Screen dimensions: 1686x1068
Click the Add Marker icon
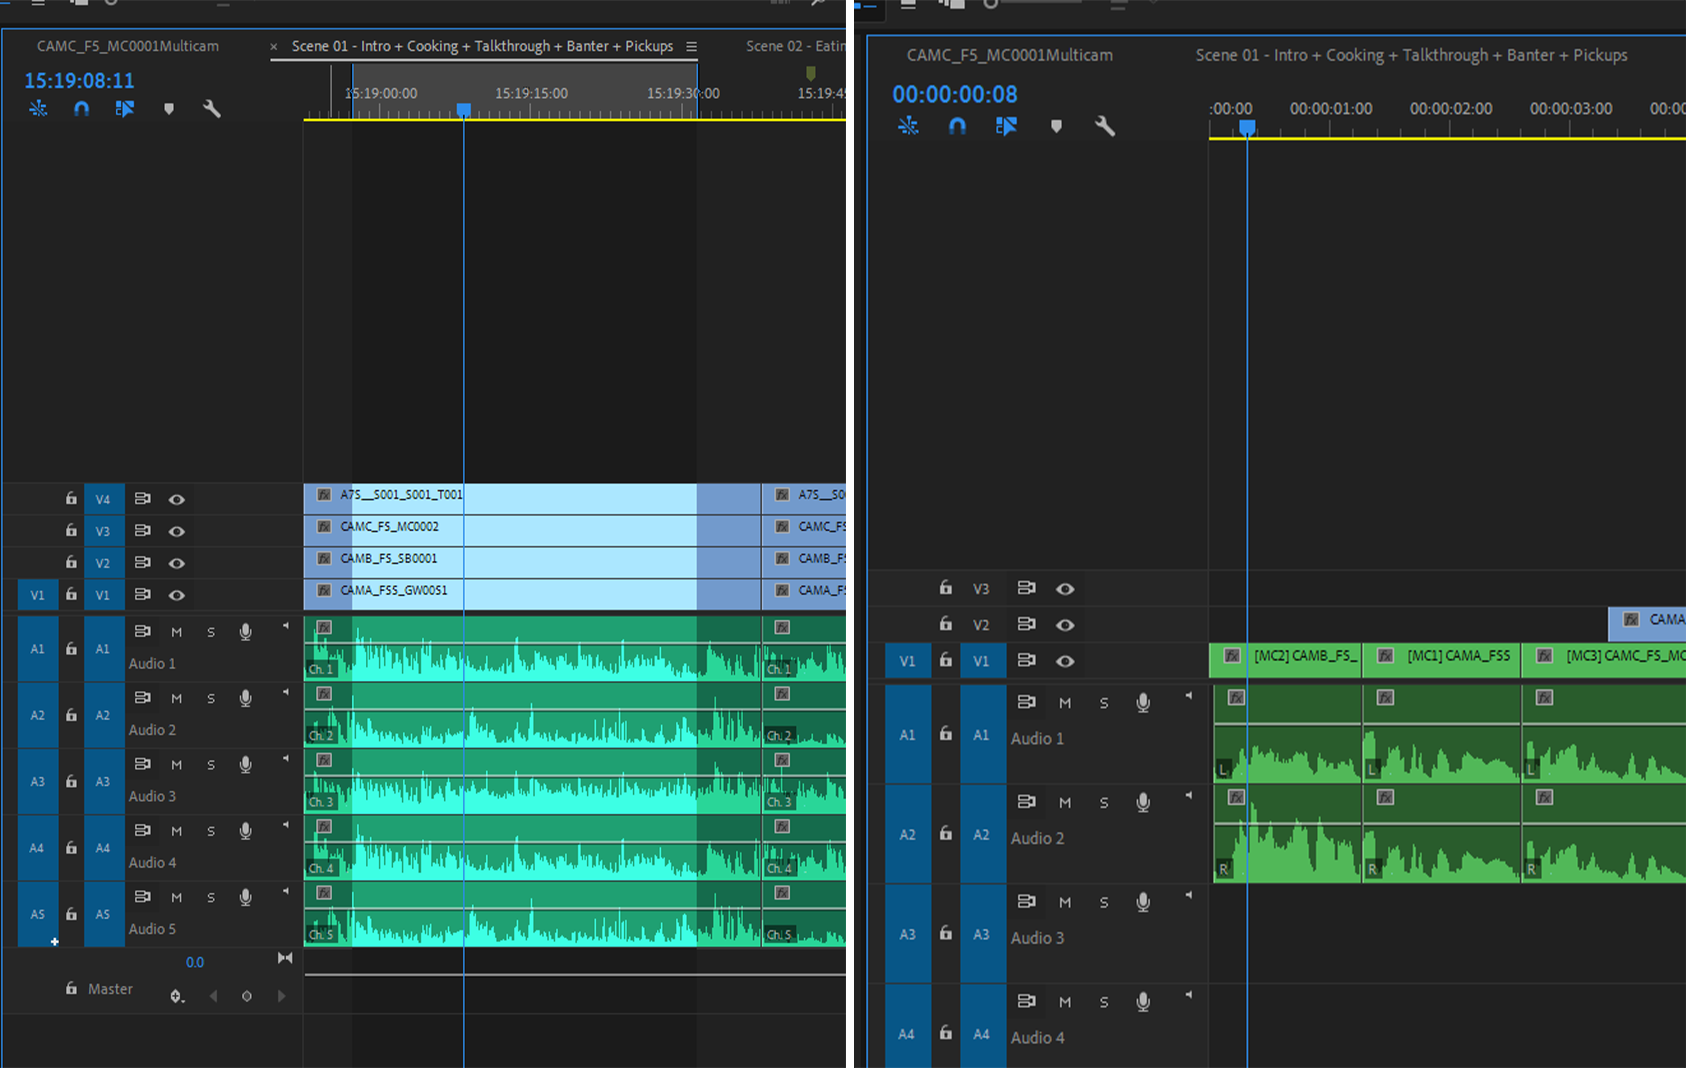pos(169,108)
